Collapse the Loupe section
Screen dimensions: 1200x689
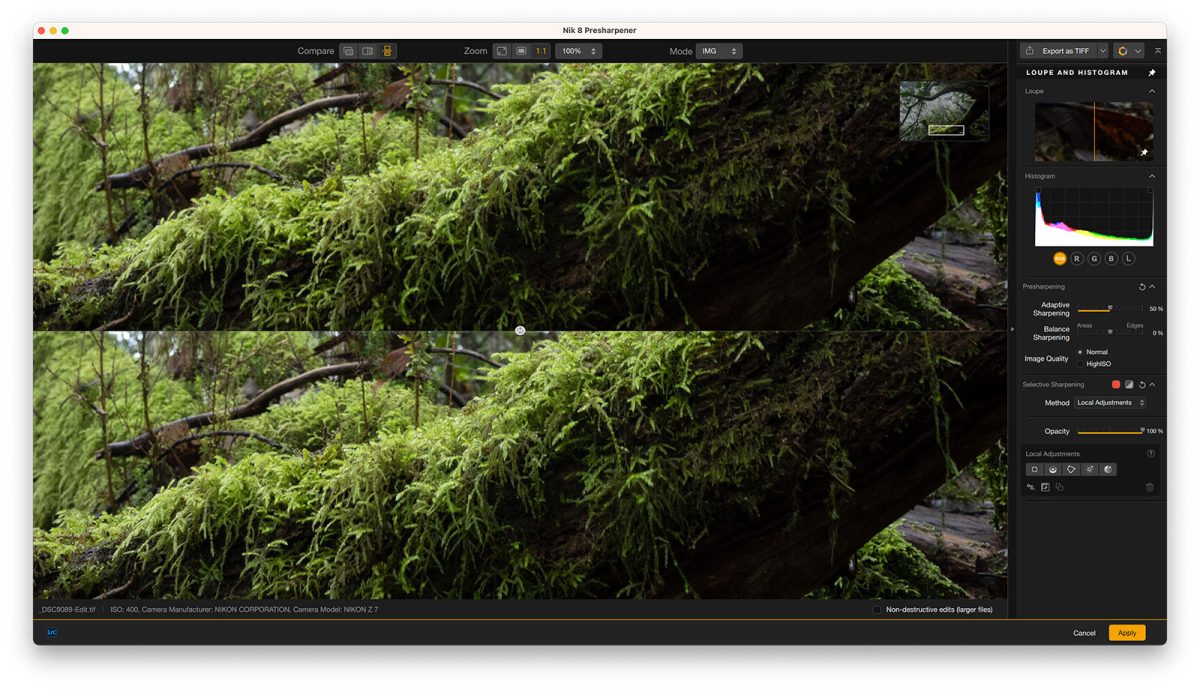click(1151, 91)
